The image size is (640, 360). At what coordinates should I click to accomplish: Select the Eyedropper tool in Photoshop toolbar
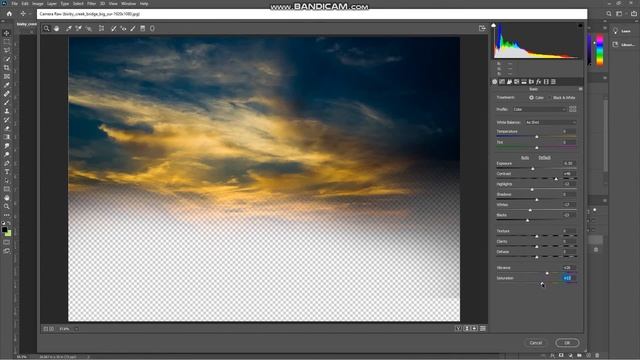(7, 85)
